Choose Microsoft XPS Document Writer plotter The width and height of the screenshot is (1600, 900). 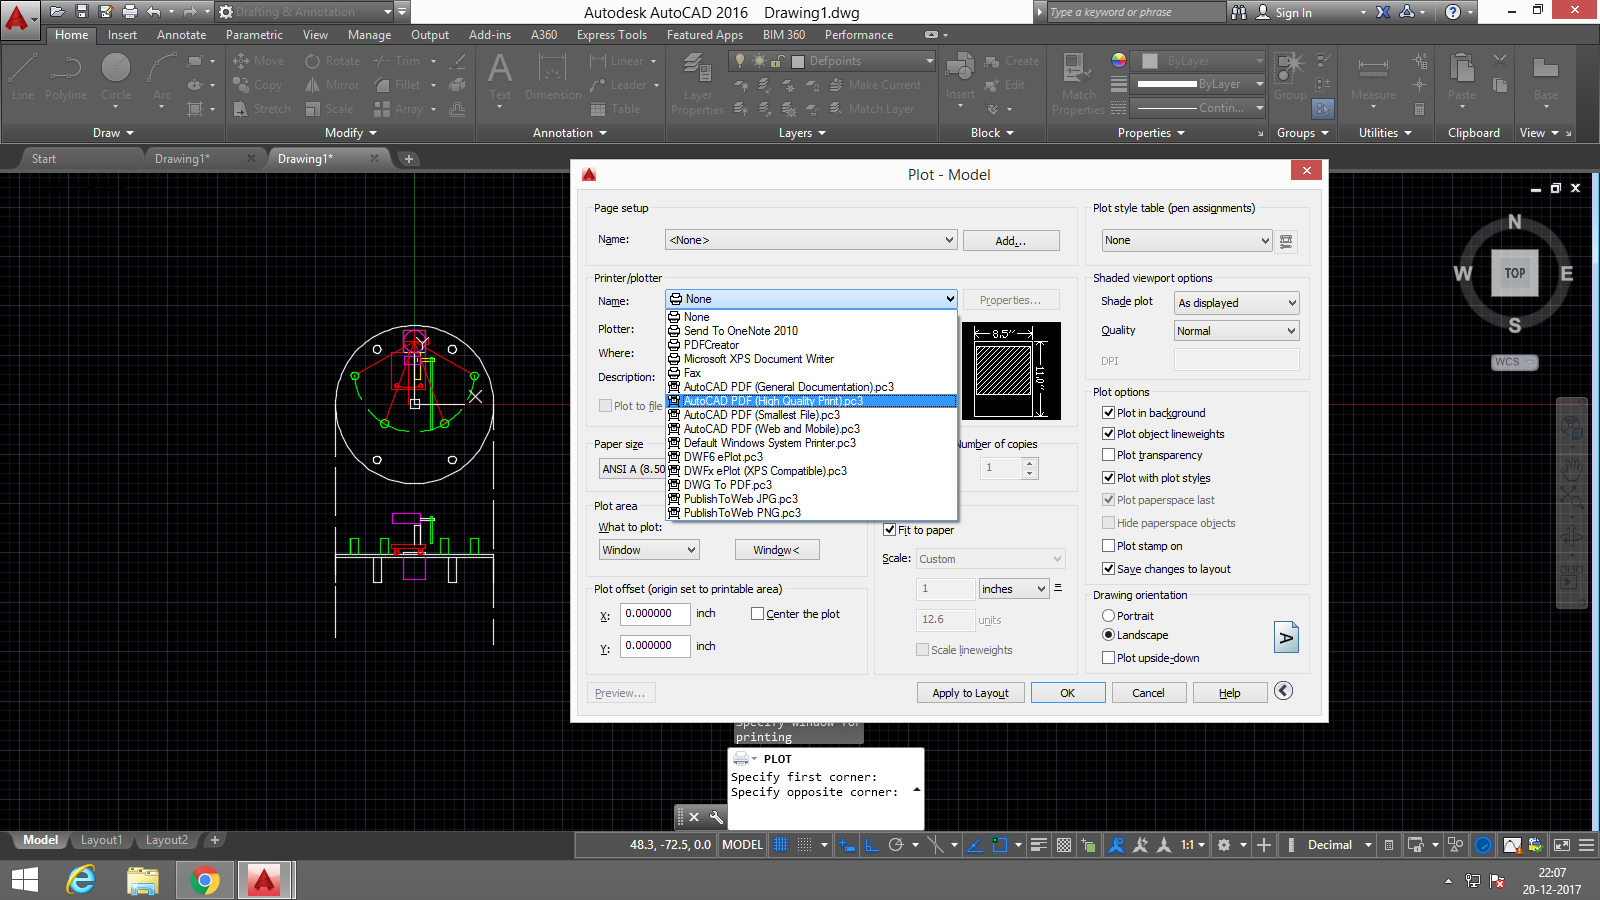(812, 359)
